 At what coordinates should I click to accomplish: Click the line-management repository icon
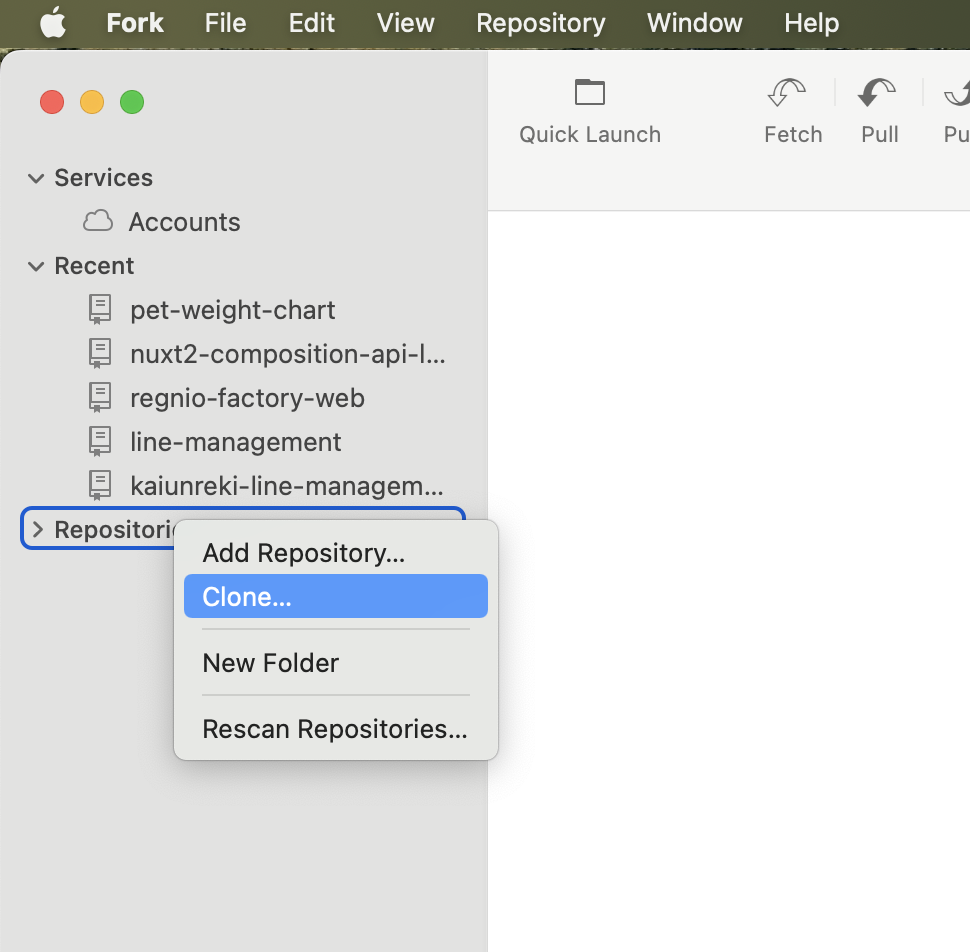[x=100, y=442]
